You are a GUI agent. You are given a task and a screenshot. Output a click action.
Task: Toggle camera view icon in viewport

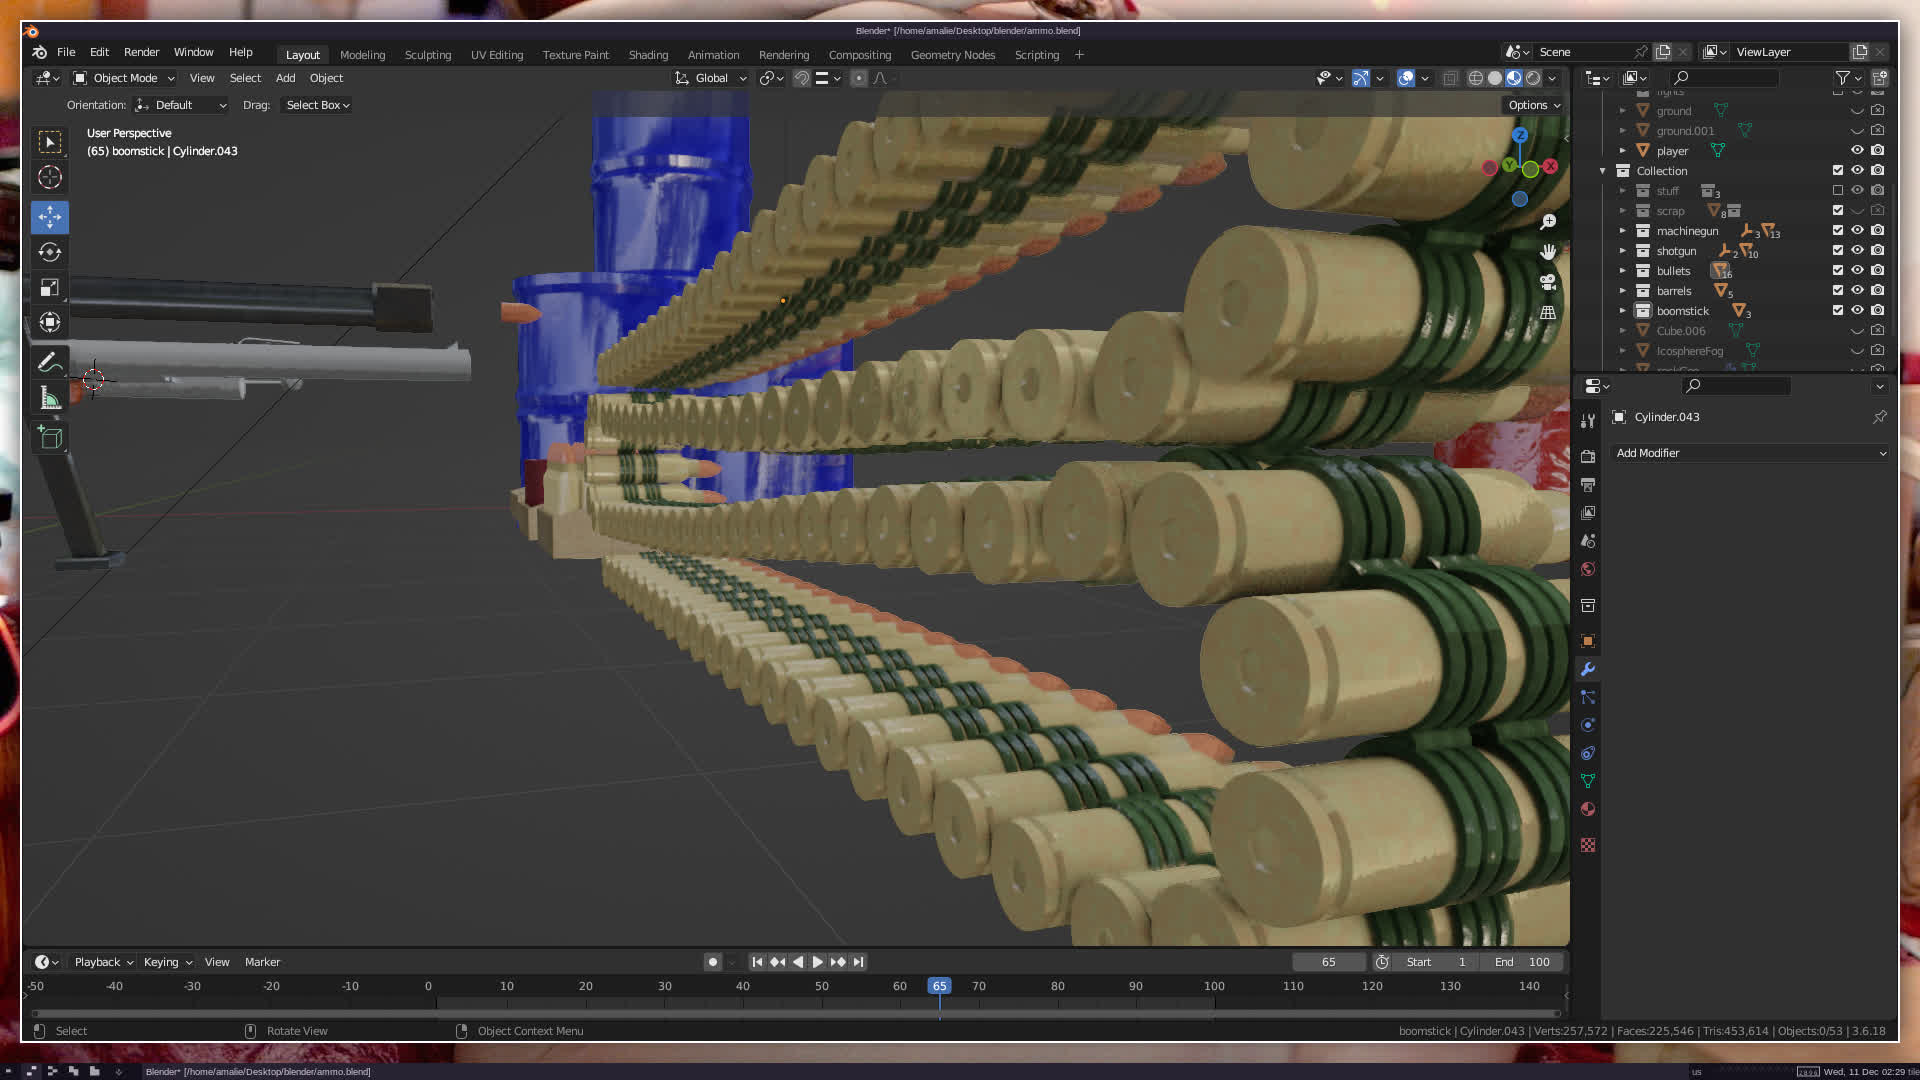coord(1548,283)
